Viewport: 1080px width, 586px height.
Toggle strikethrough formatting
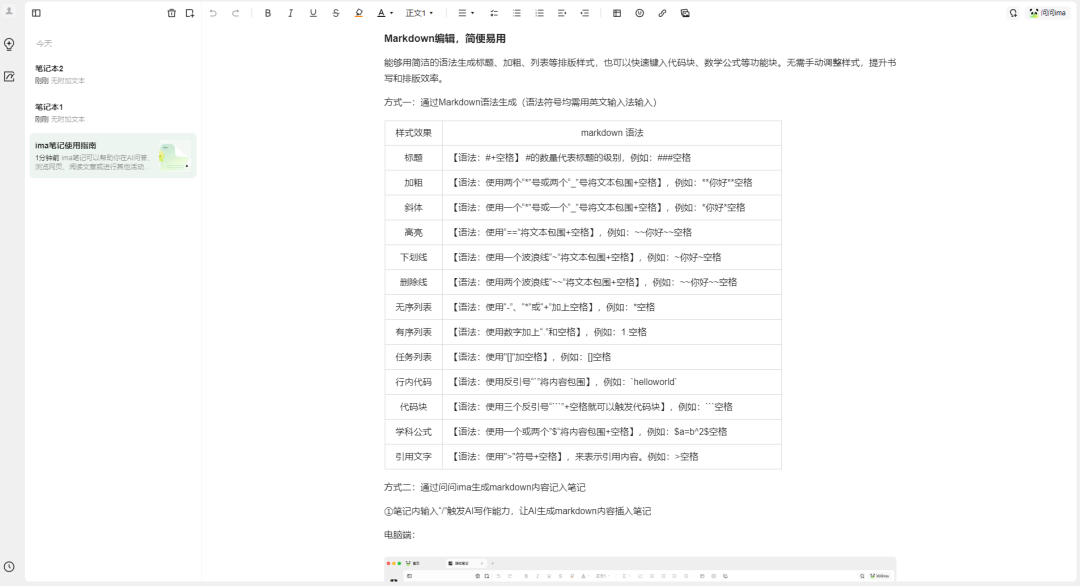pos(336,13)
